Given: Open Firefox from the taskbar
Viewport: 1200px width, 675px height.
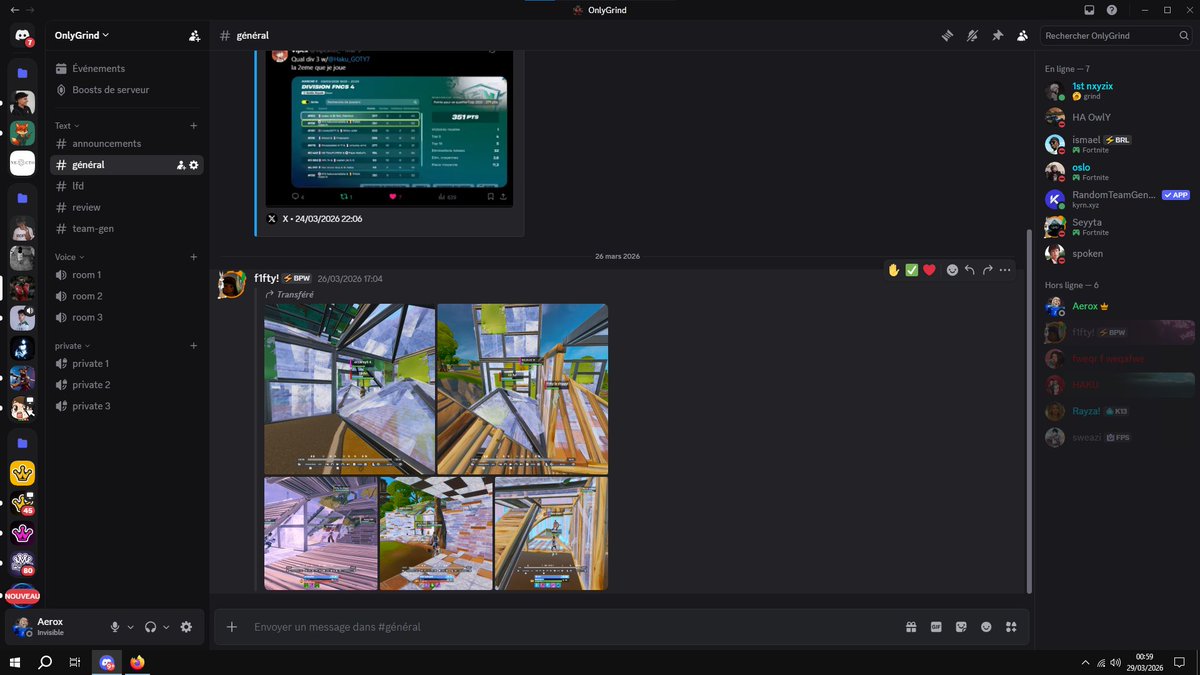Looking at the screenshot, I should pyautogui.click(x=137, y=662).
